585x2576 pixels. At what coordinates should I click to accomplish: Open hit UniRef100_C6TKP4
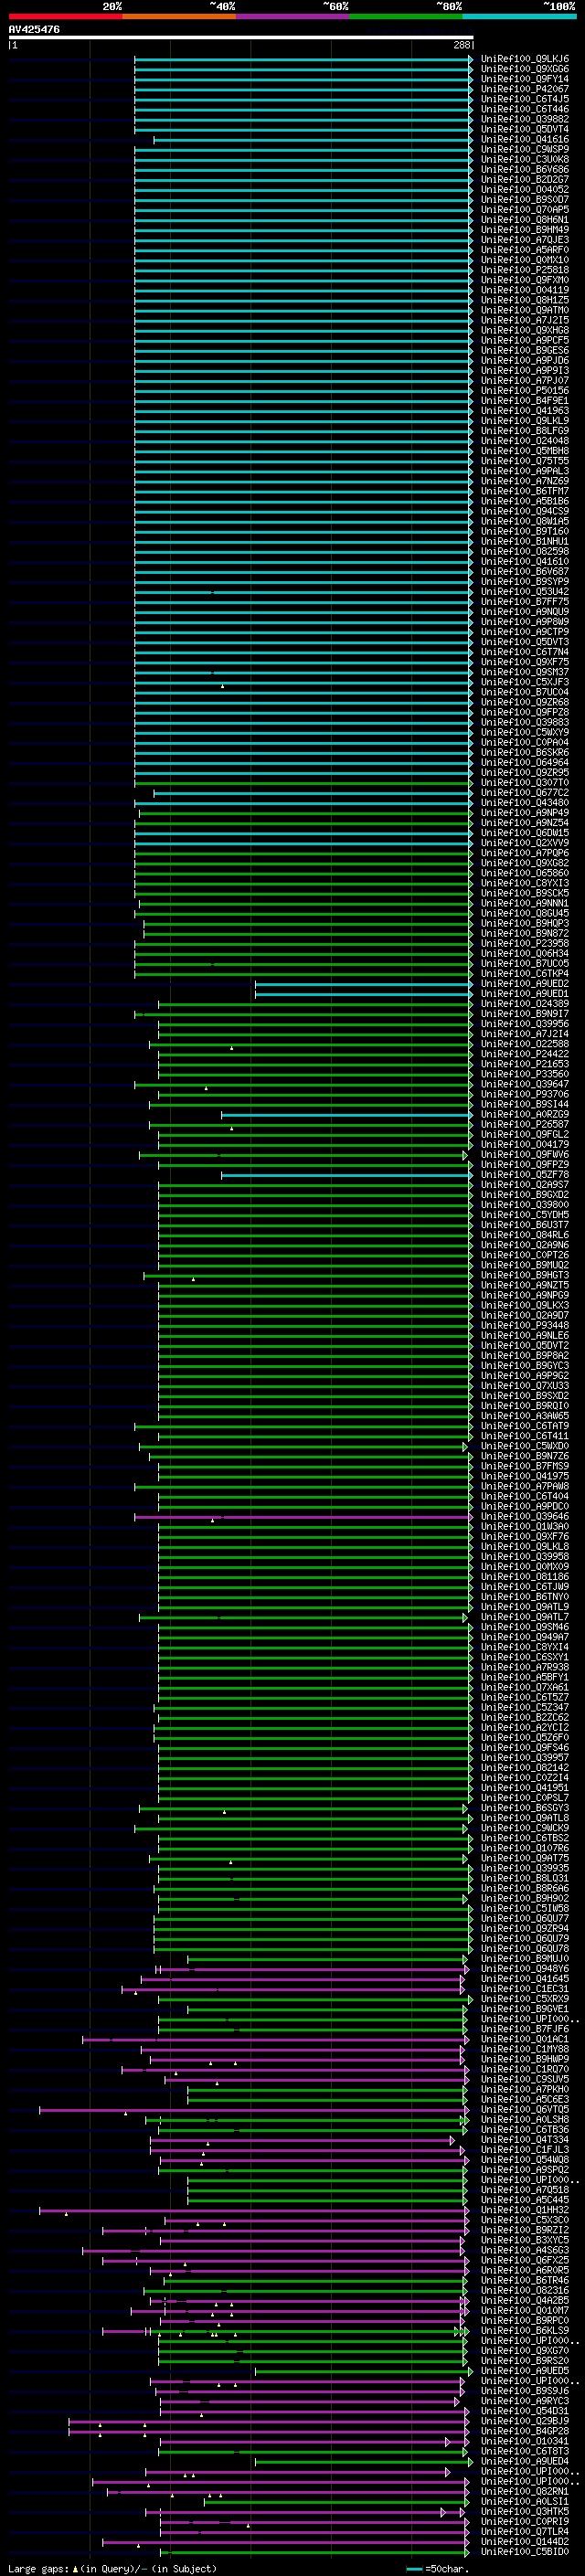[x=525, y=973]
